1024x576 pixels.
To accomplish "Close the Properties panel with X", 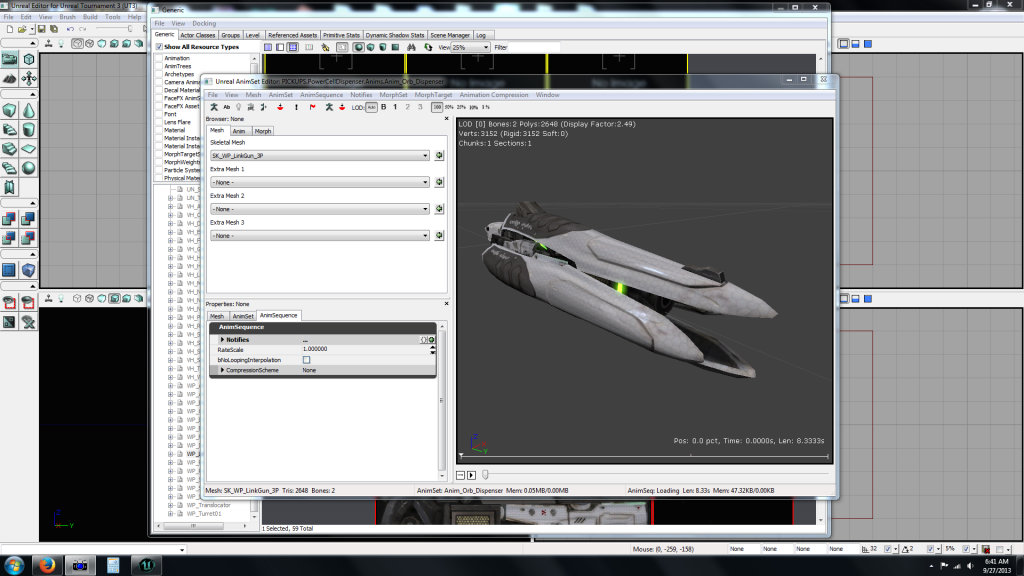I will pos(447,304).
